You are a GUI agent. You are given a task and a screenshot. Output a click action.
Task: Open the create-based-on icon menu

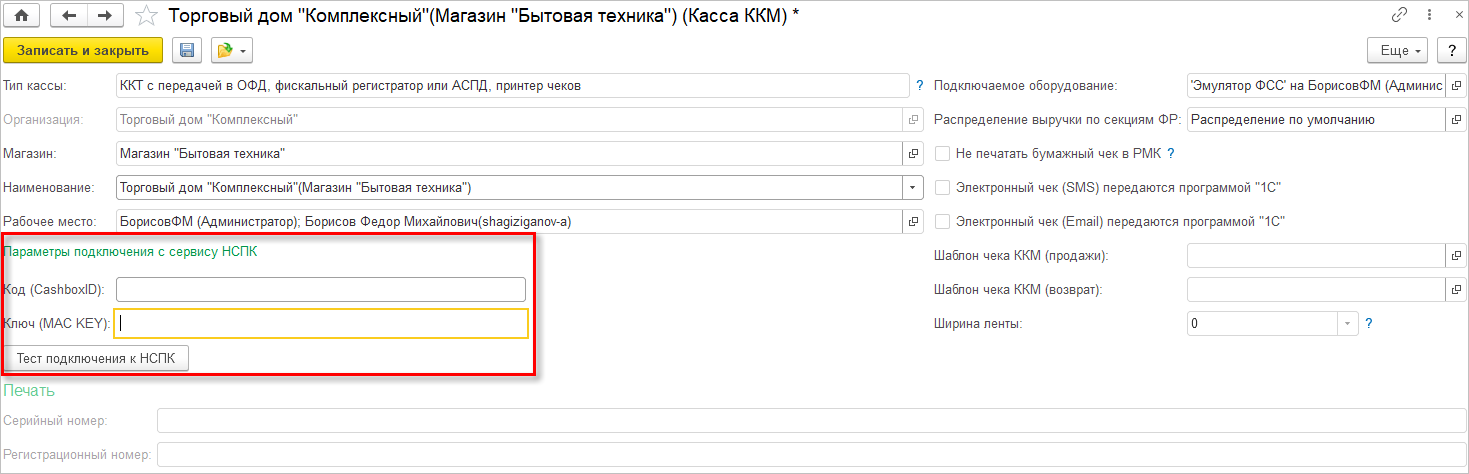(231, 50)
